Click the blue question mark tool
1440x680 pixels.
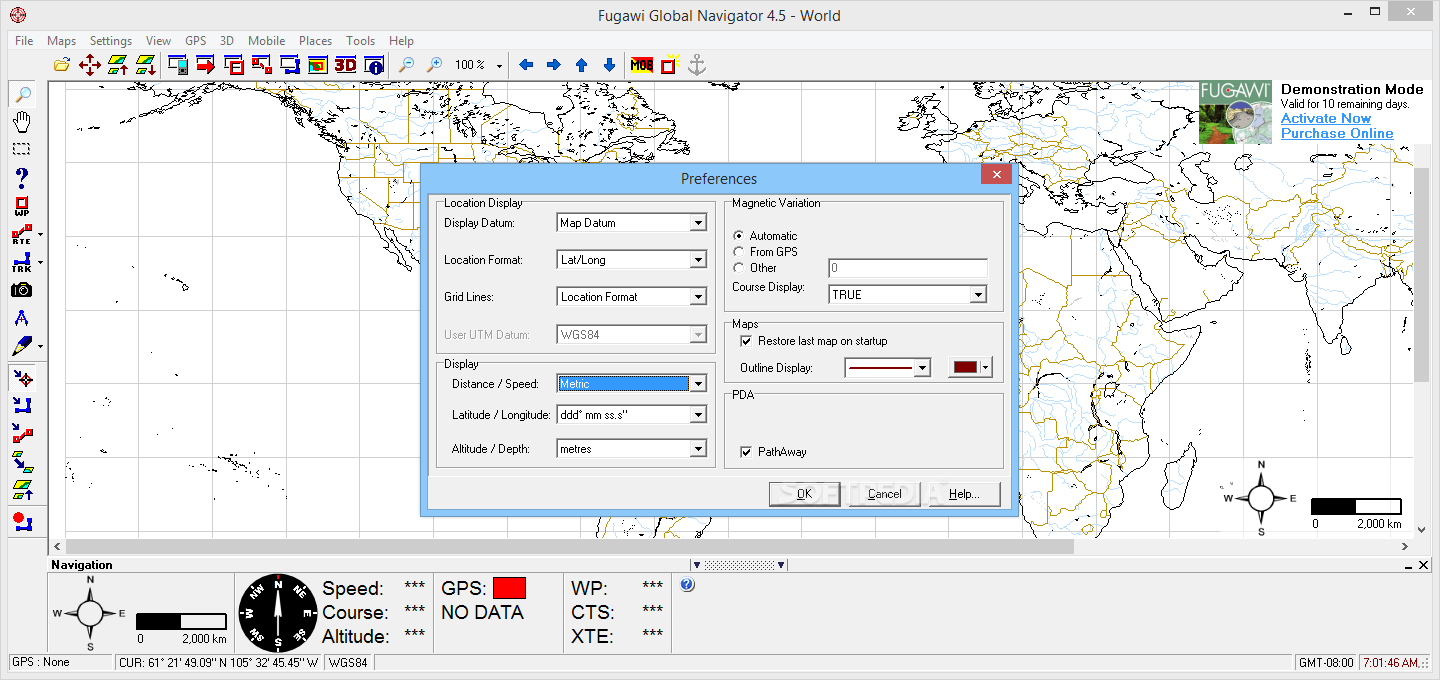(x=21, y=178)
